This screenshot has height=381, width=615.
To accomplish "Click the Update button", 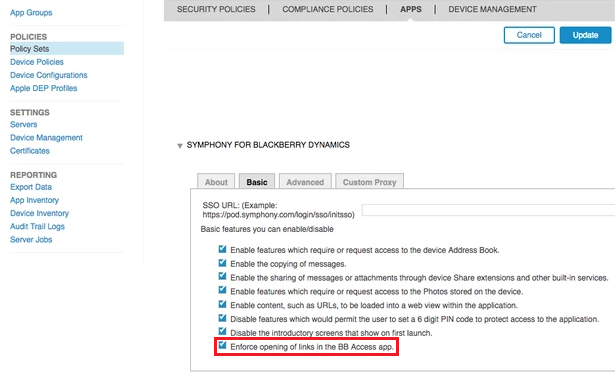I will click(x=585, y=35).
